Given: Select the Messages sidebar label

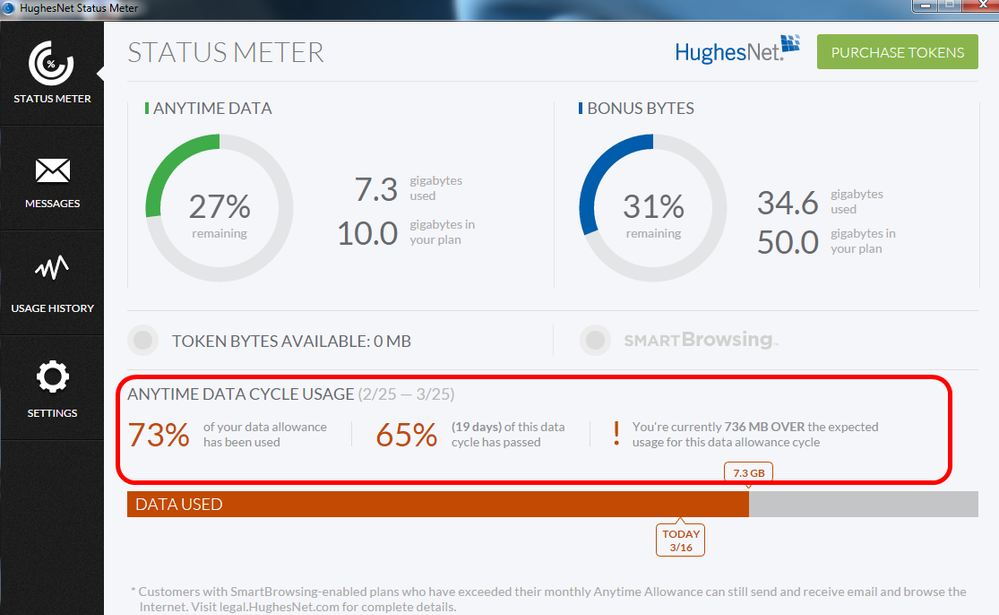Looking at the screenshot, I should click(52, 203).
